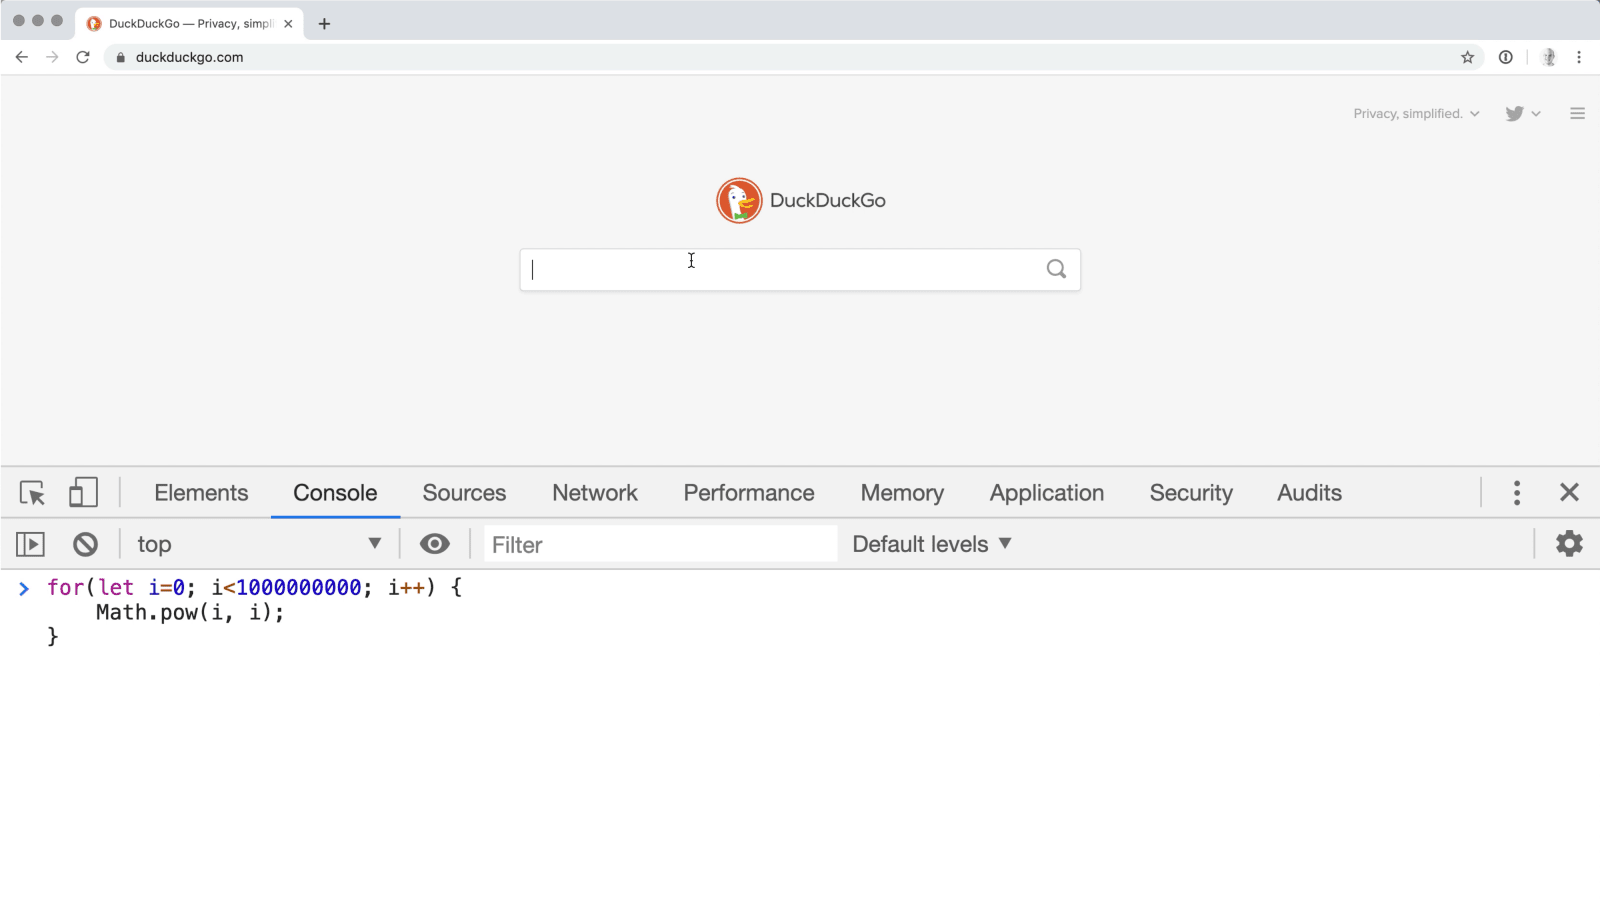This screenshot has height=900, width=1600.
Task: Show the Security tab
Action: [x=1191, y=493]
